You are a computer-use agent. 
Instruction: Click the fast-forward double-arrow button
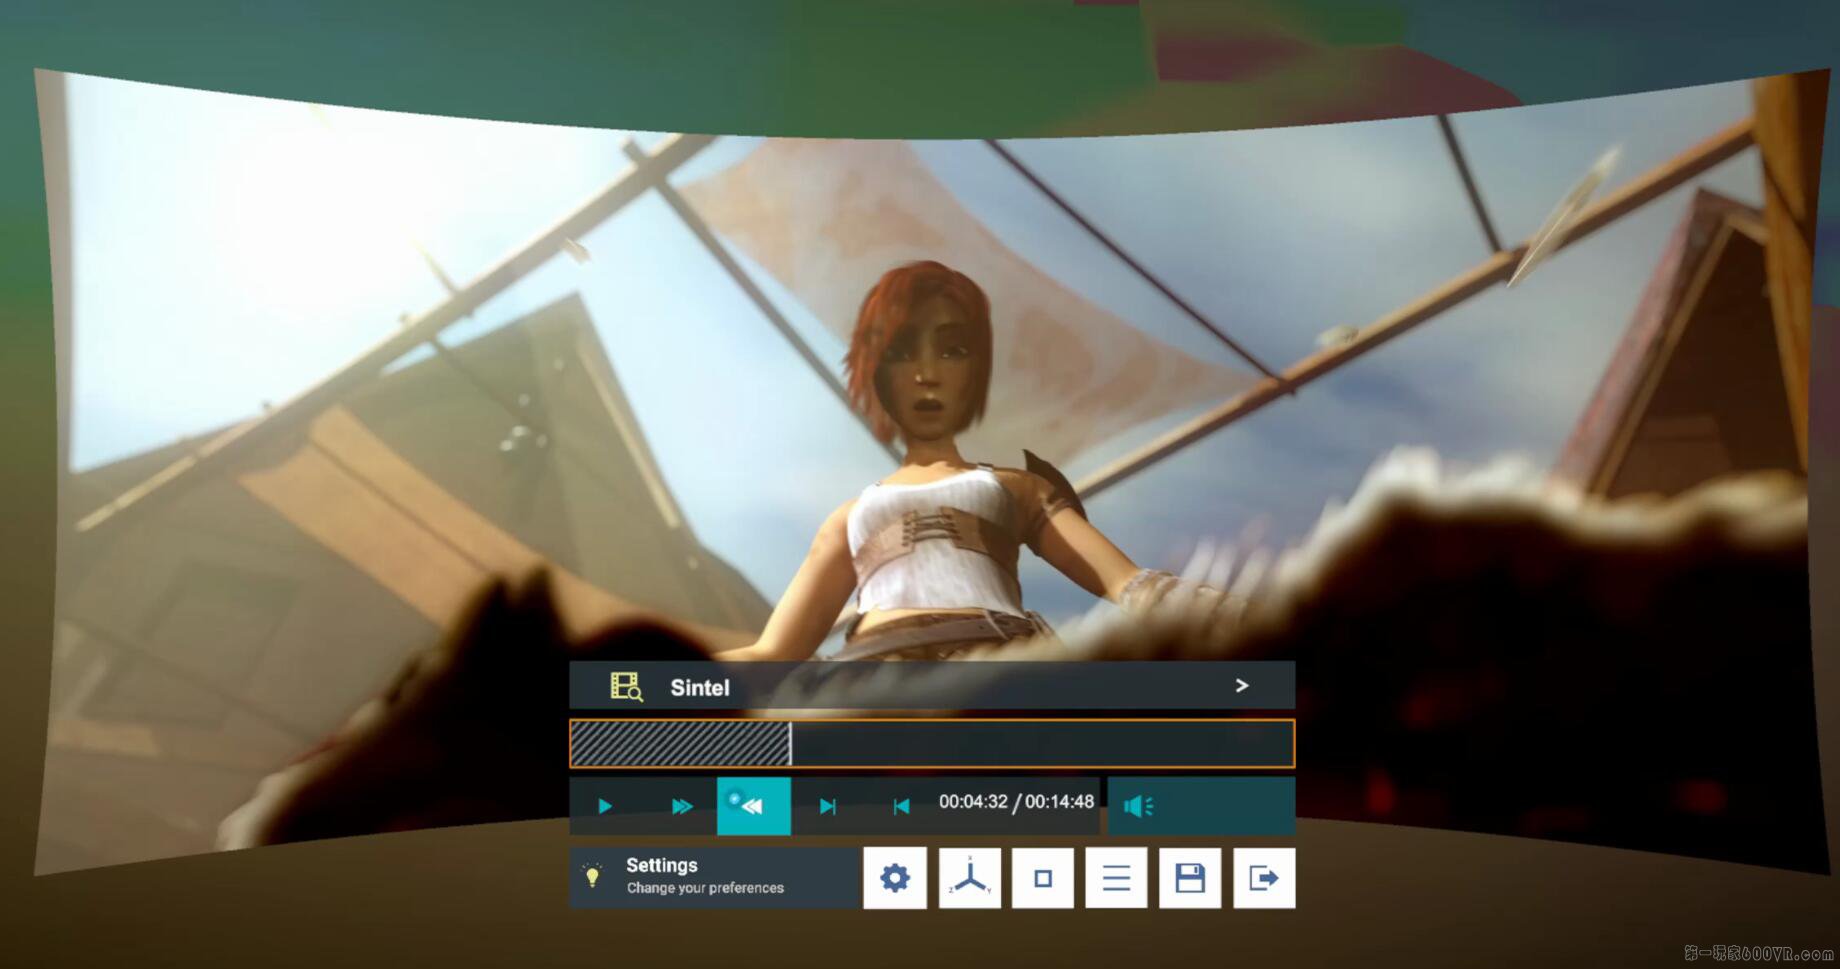pyautogui.click(x=682, y=806)
